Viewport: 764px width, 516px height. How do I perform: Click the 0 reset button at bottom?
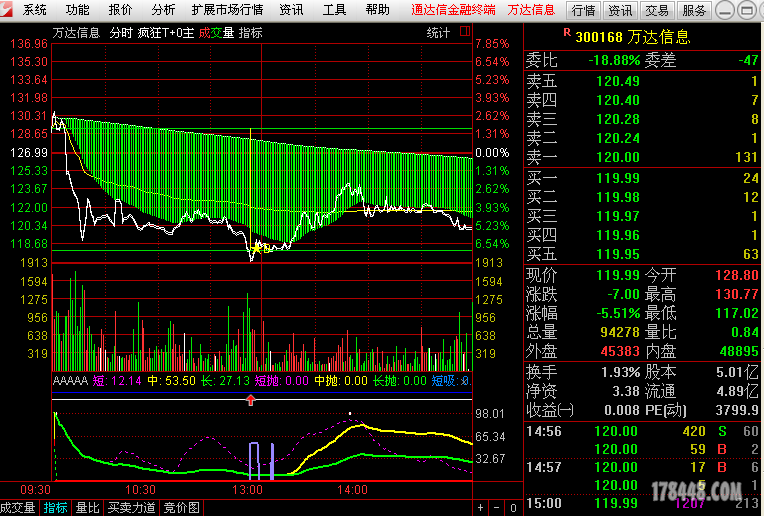(x=513, y=508)
